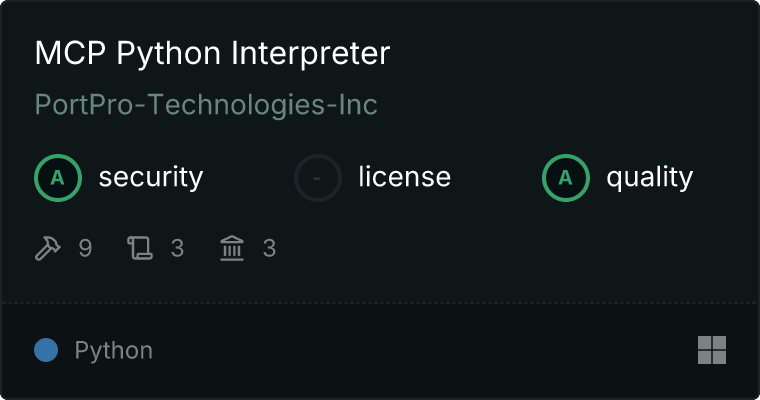Click the license label text

(x=404, y=178)
